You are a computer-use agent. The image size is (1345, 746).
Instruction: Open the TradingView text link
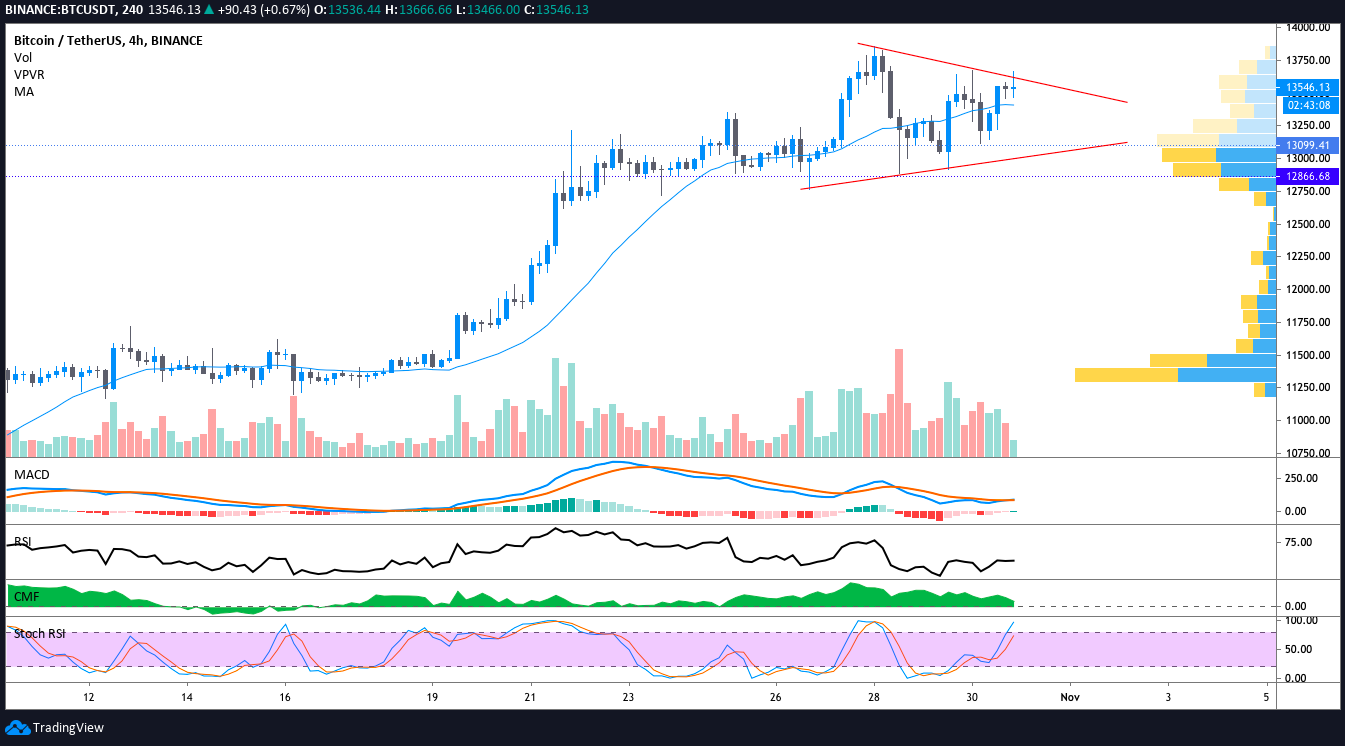coord(68,728)
